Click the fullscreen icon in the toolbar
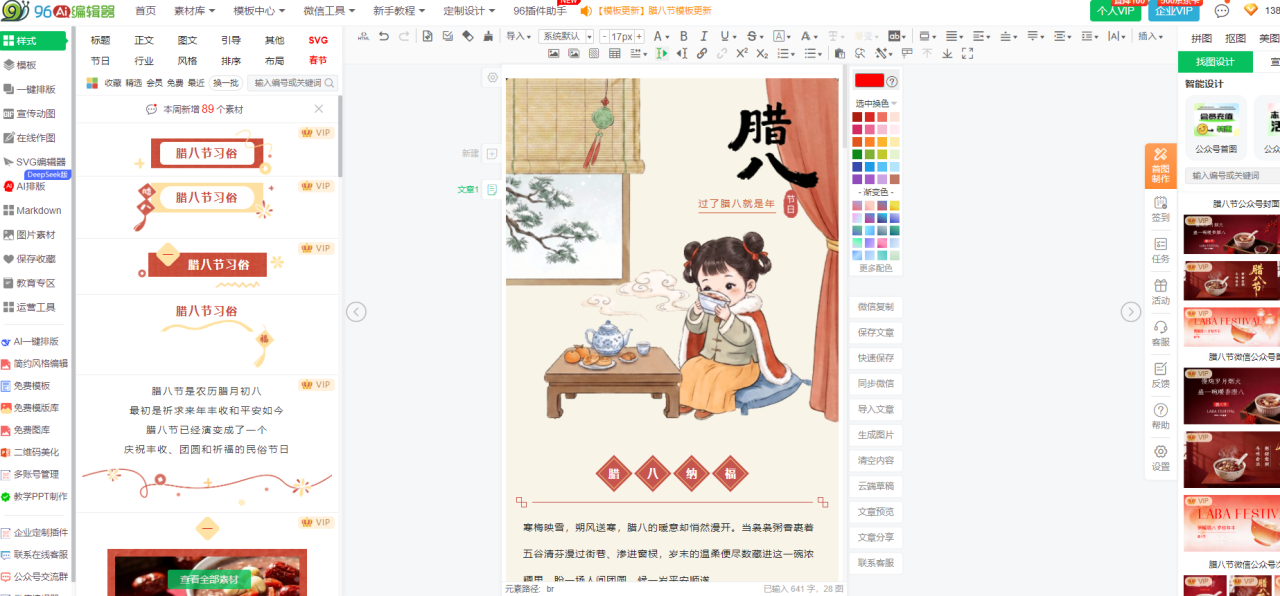 [967, 54]
